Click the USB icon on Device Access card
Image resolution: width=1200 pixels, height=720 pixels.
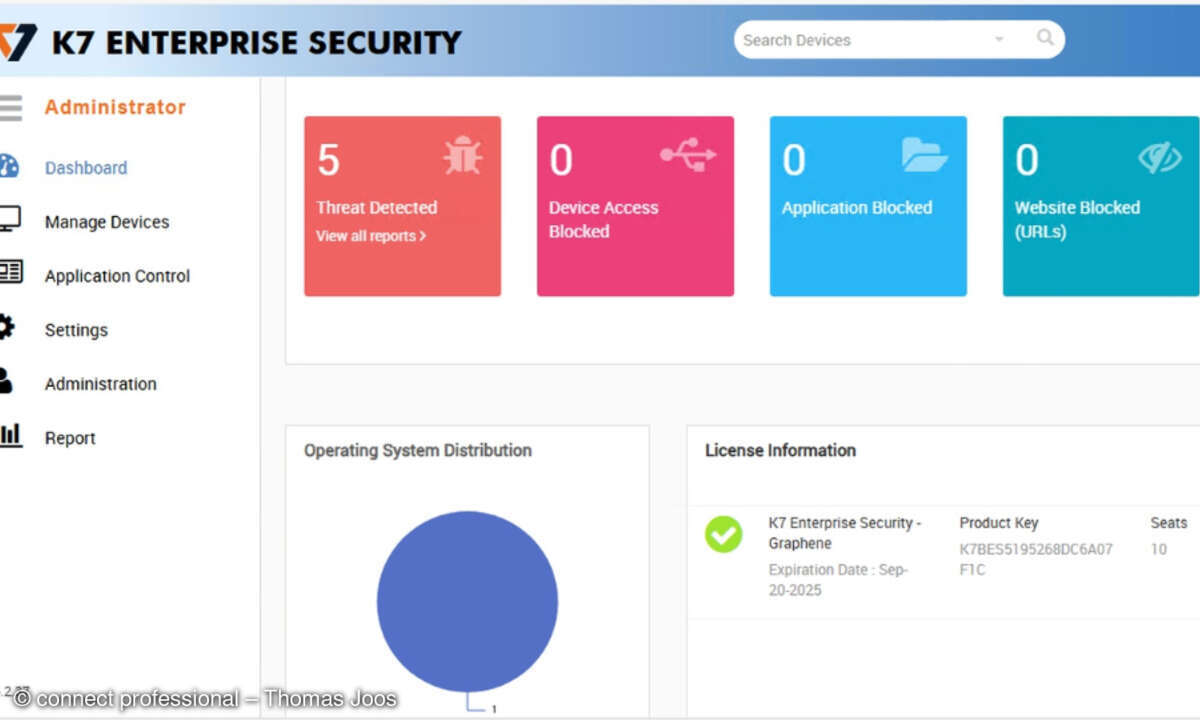tap(688, 155)
